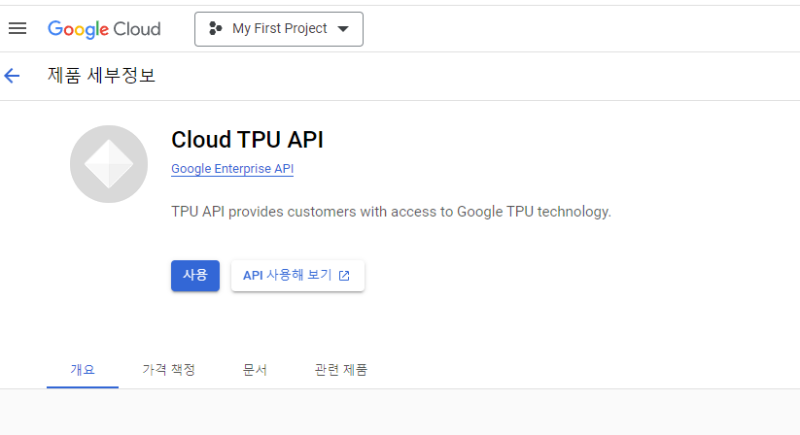Click the Cloud TPU API heading
This screenshot has height=435, width=800.
click(x=247, y=140)
